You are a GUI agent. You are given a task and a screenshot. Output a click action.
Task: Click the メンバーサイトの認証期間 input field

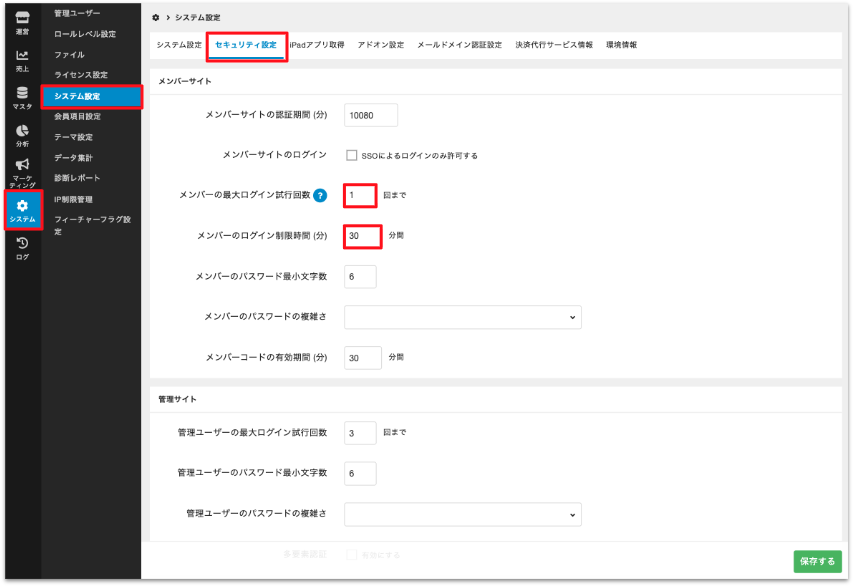click(x=370, y=115)
